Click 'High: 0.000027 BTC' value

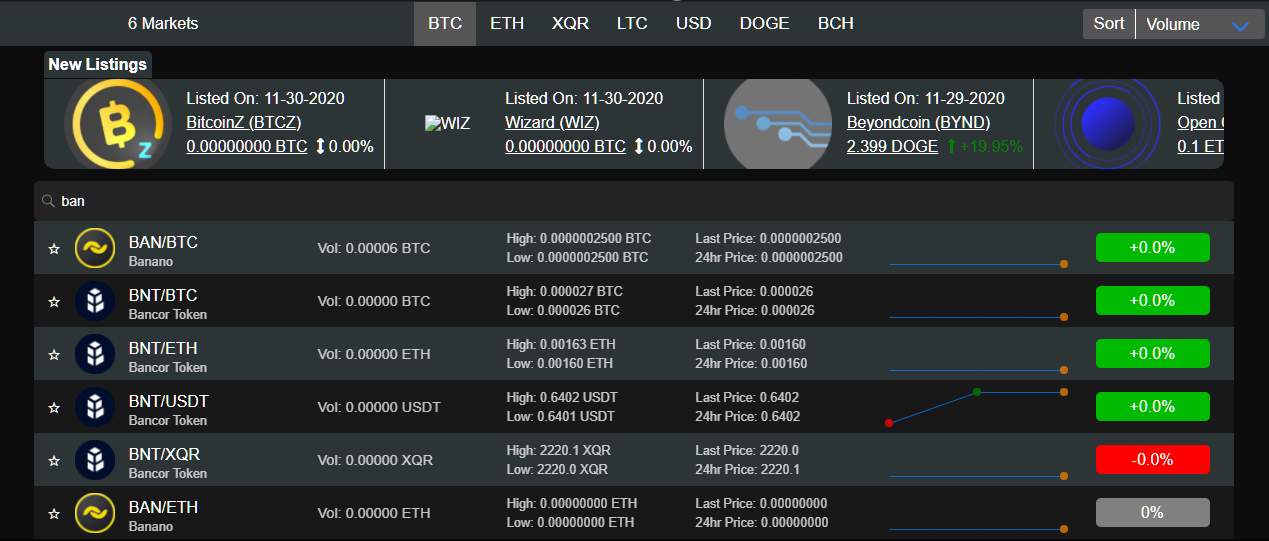565,291
